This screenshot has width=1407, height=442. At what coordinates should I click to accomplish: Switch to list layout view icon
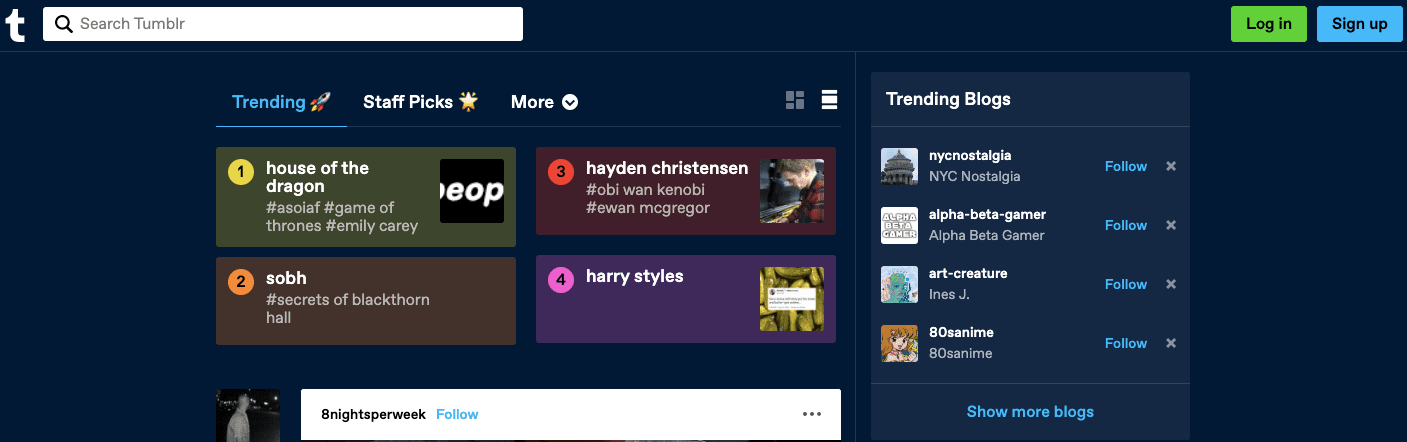[829, 100]
